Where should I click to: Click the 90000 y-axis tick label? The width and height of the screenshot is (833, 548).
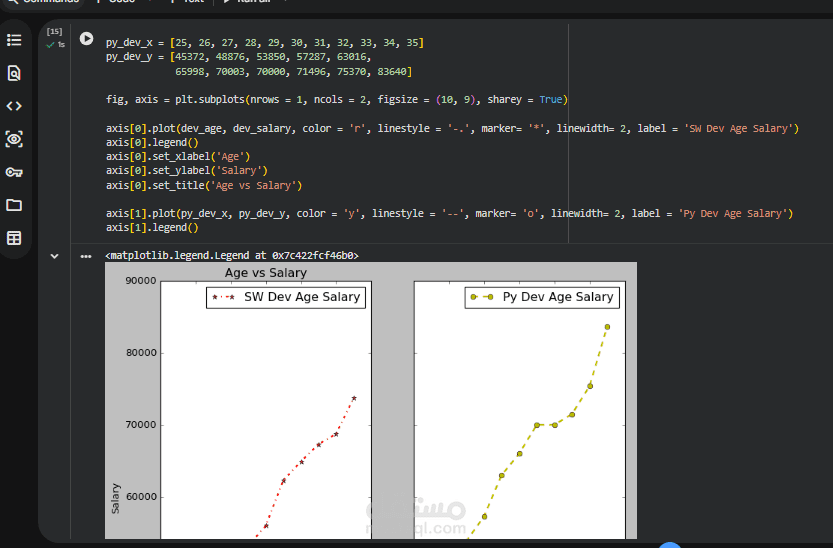141,281
